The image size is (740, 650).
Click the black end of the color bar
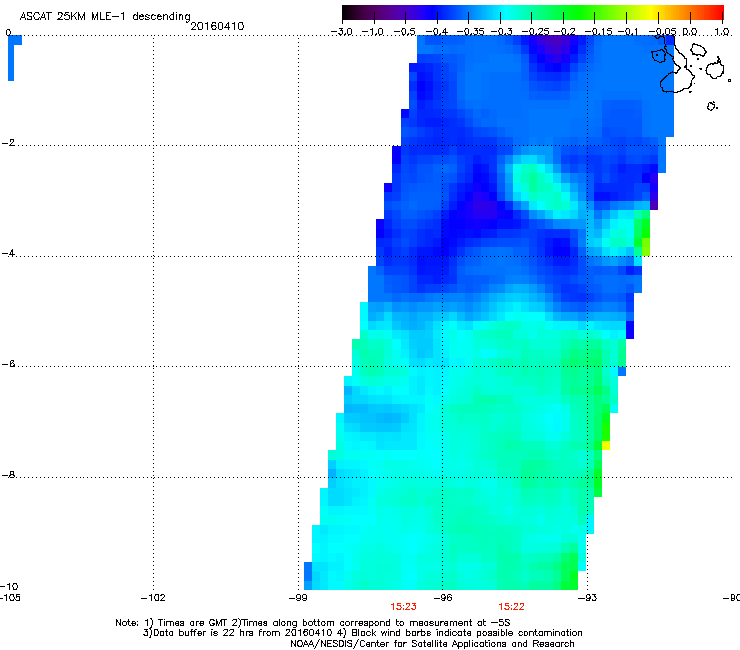[351, 13]
